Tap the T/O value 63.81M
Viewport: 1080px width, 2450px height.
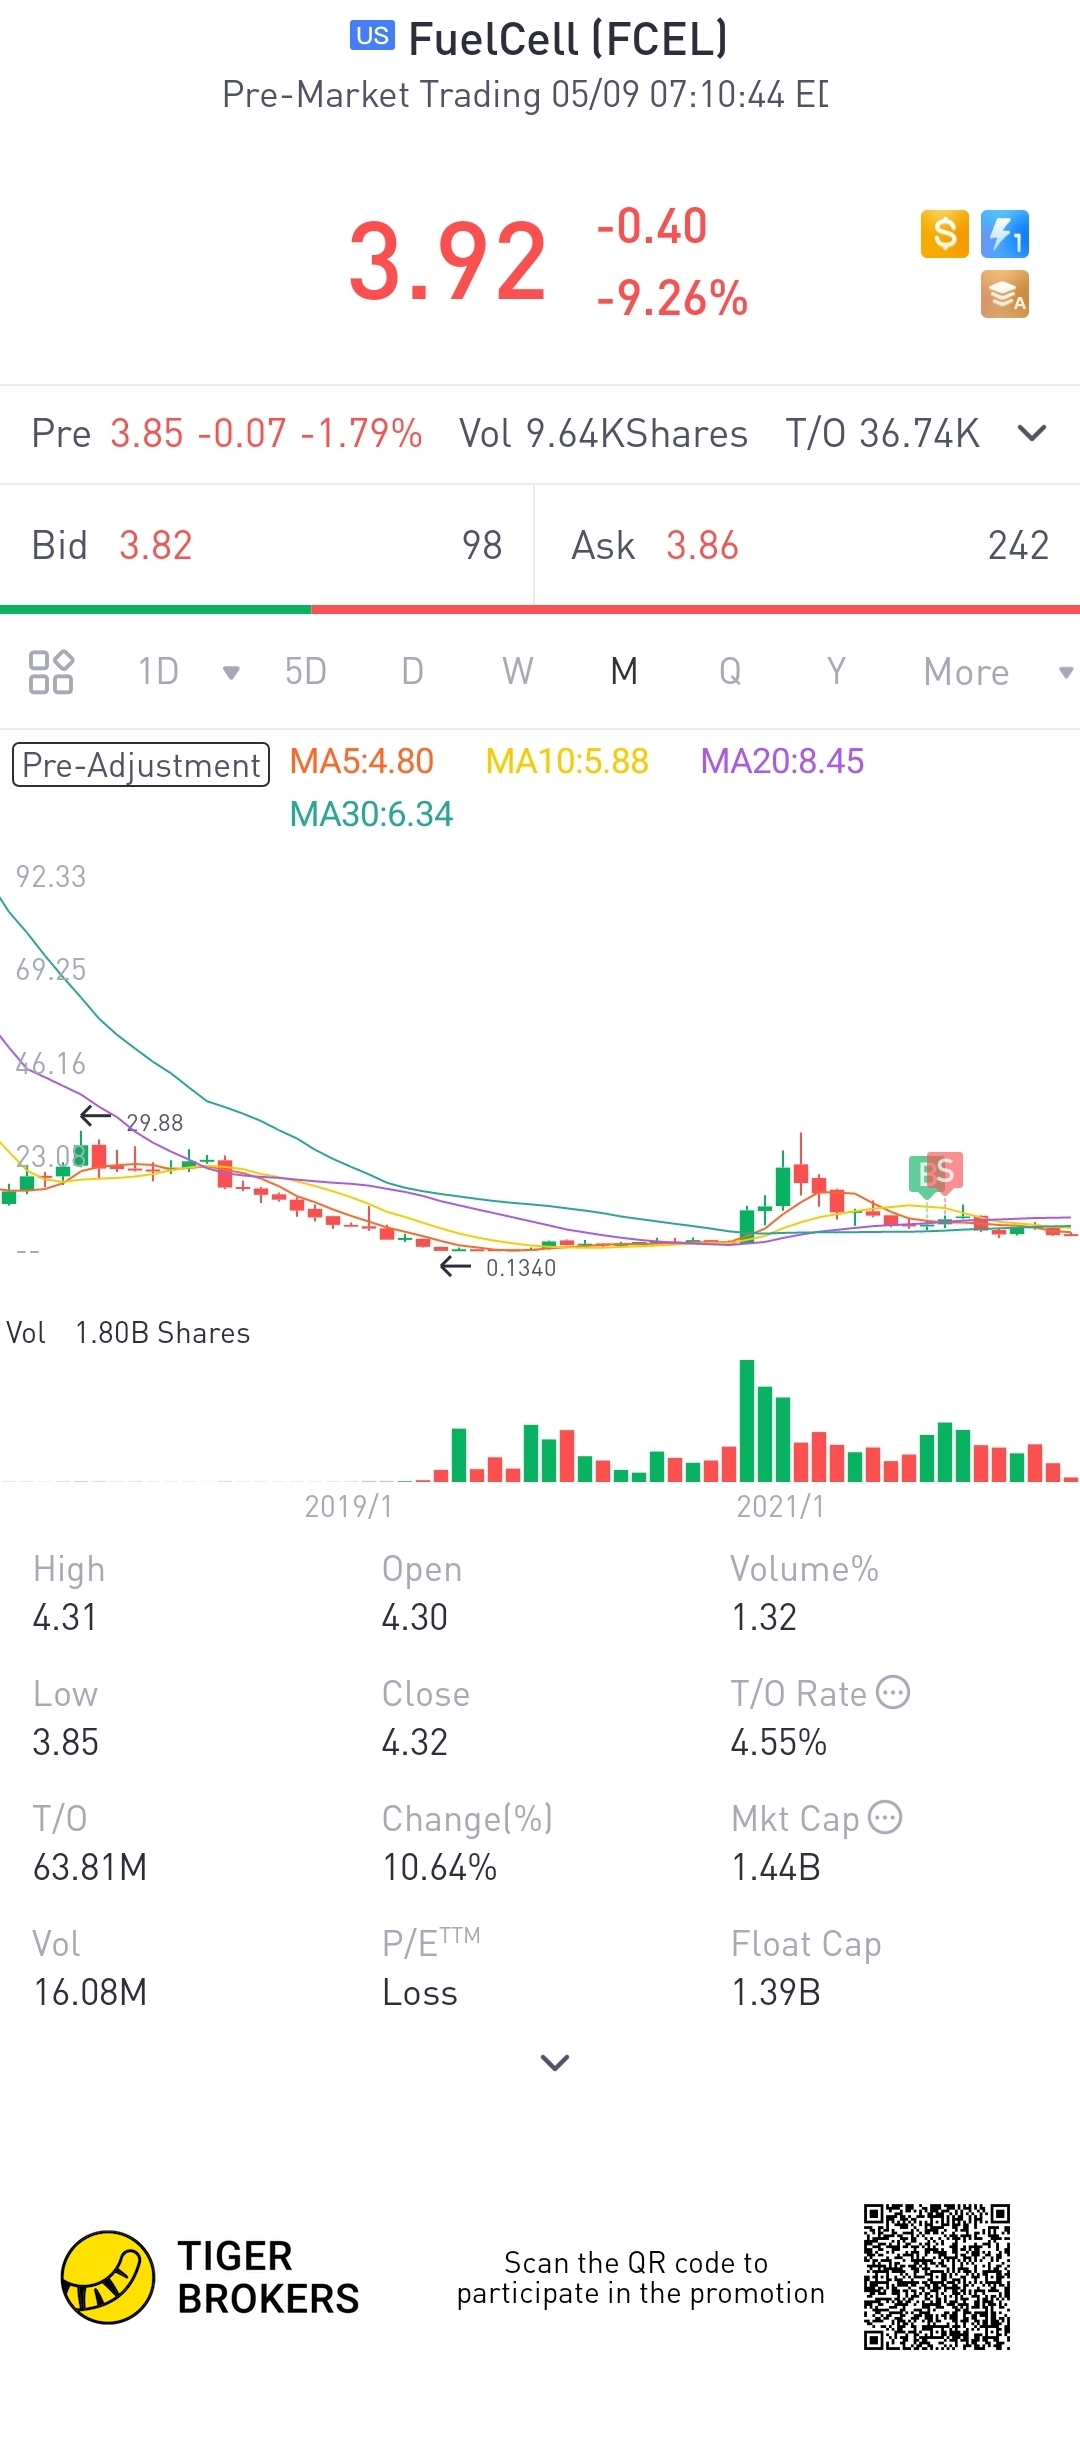[90, 1867]
